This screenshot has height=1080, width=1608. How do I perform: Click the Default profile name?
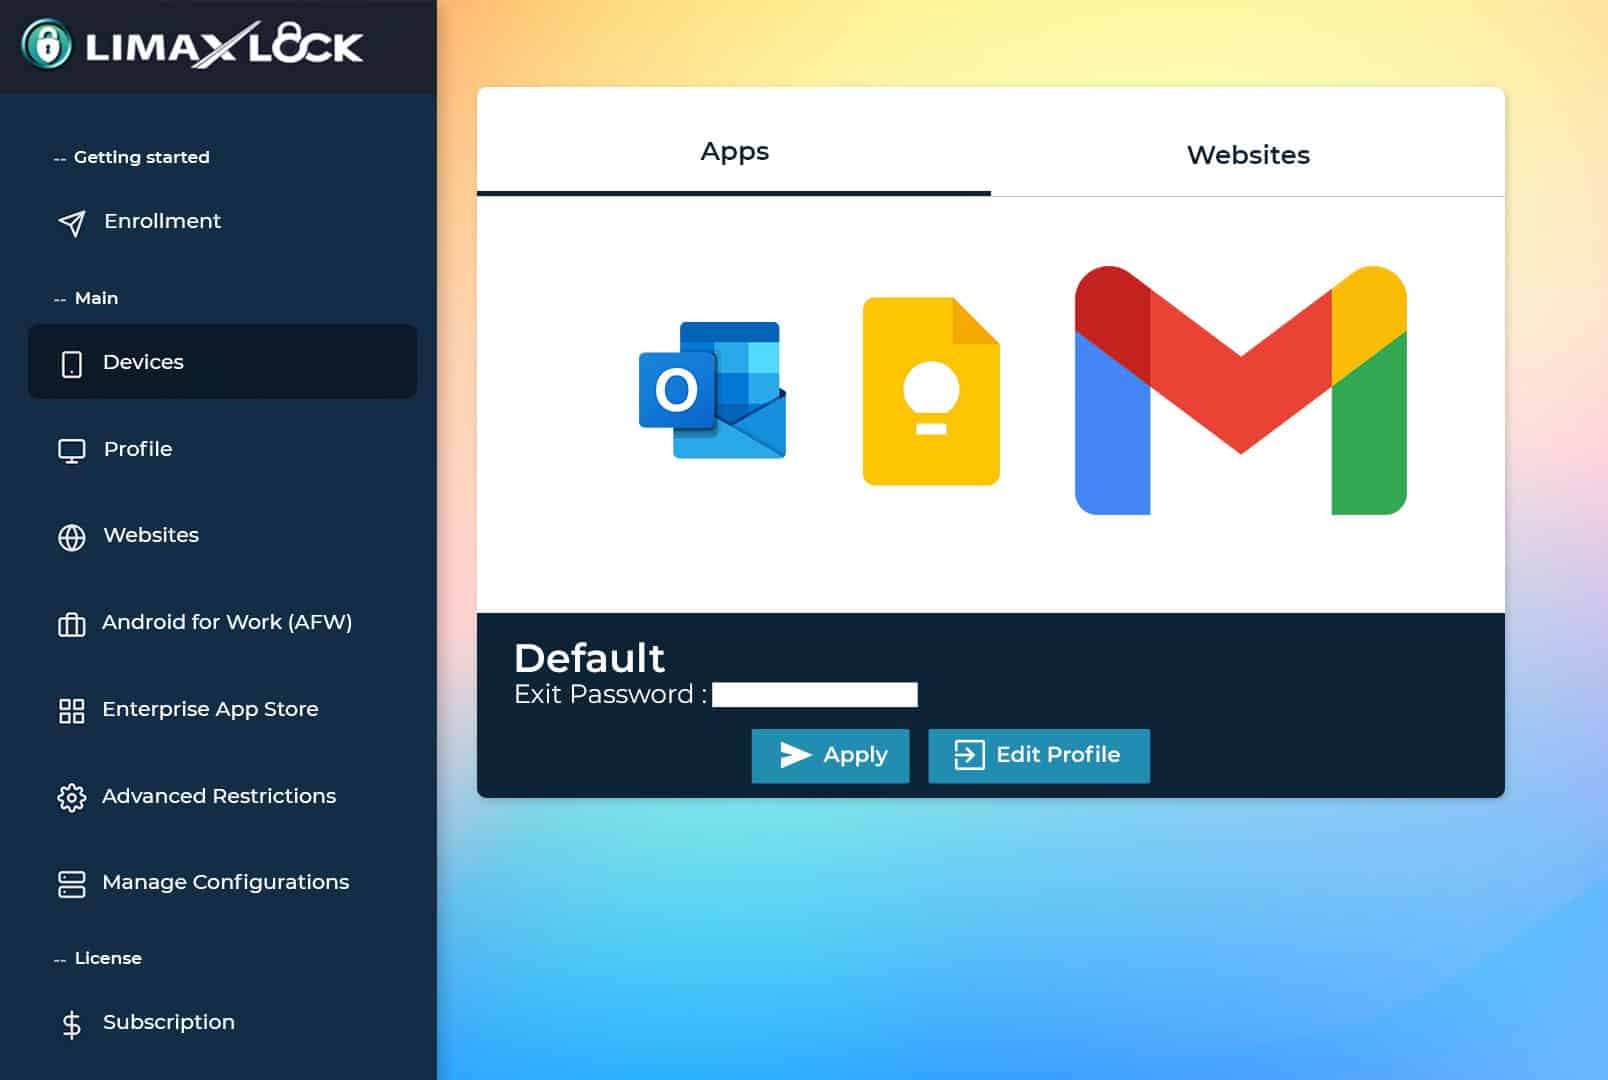pos(589,658)
